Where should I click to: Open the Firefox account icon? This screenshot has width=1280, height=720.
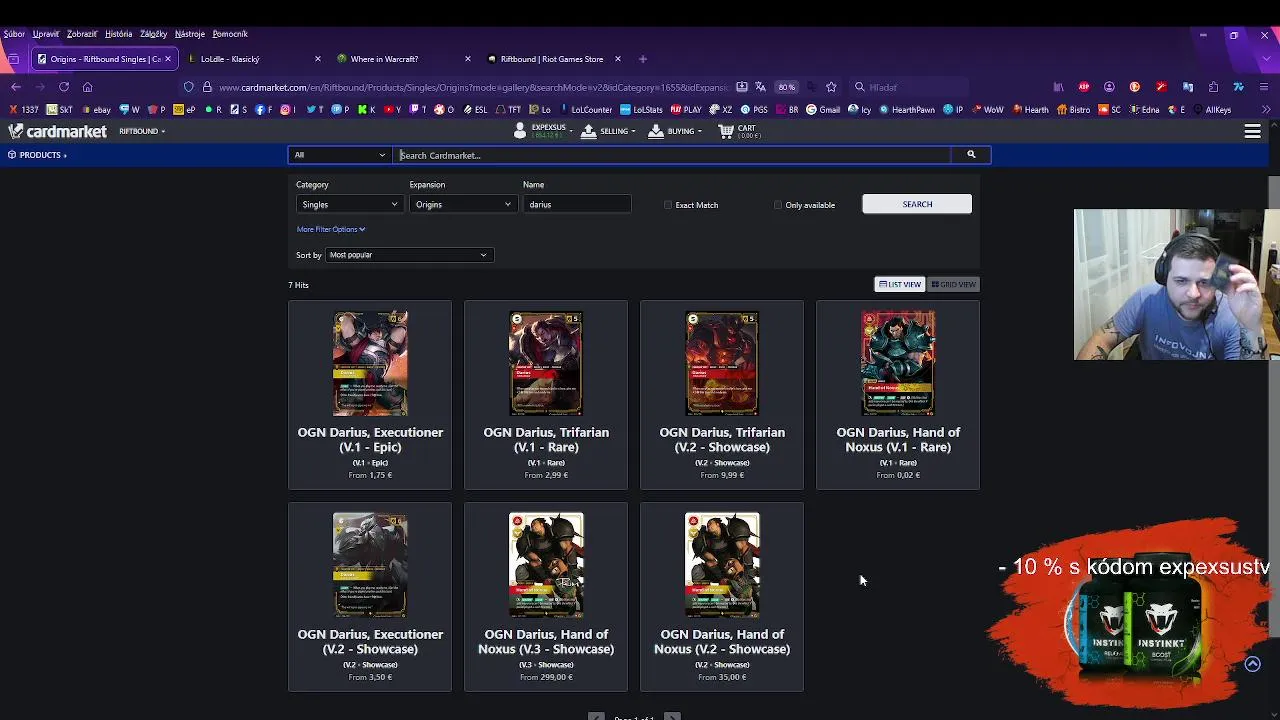(x=1109, y=87)
